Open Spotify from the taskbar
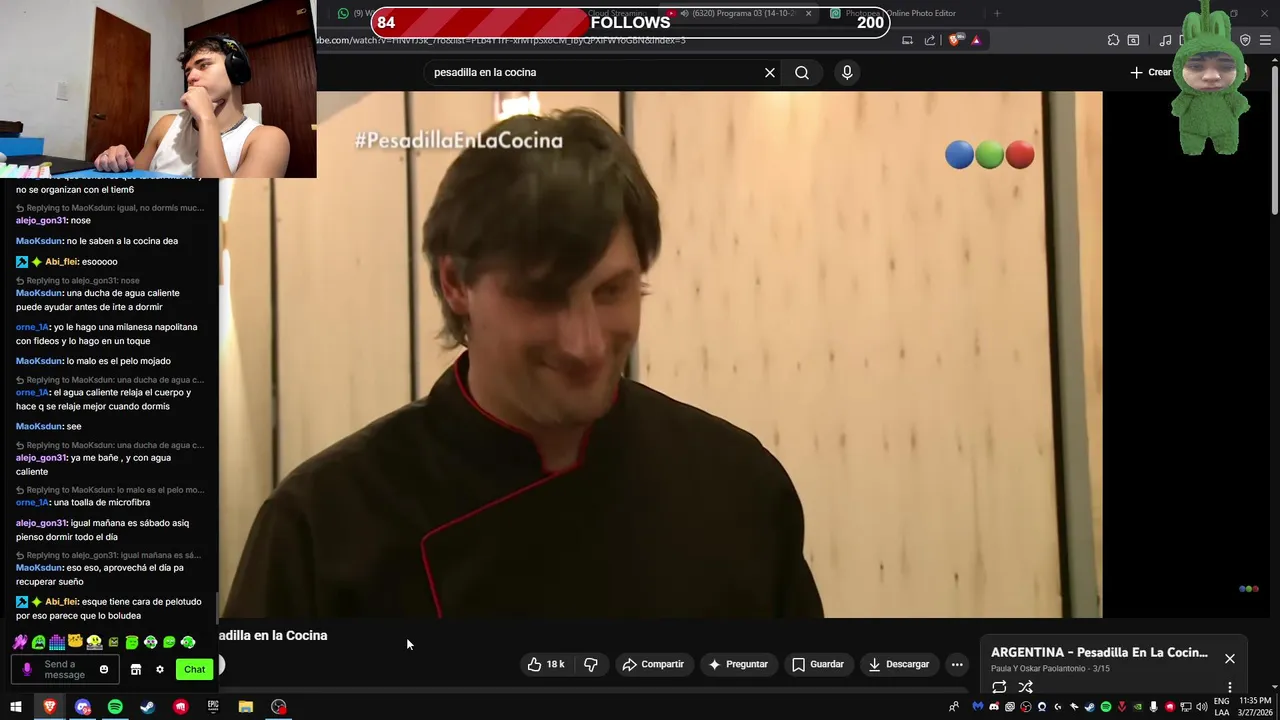This screenshot has height=720, width=1280. point(115,707)
